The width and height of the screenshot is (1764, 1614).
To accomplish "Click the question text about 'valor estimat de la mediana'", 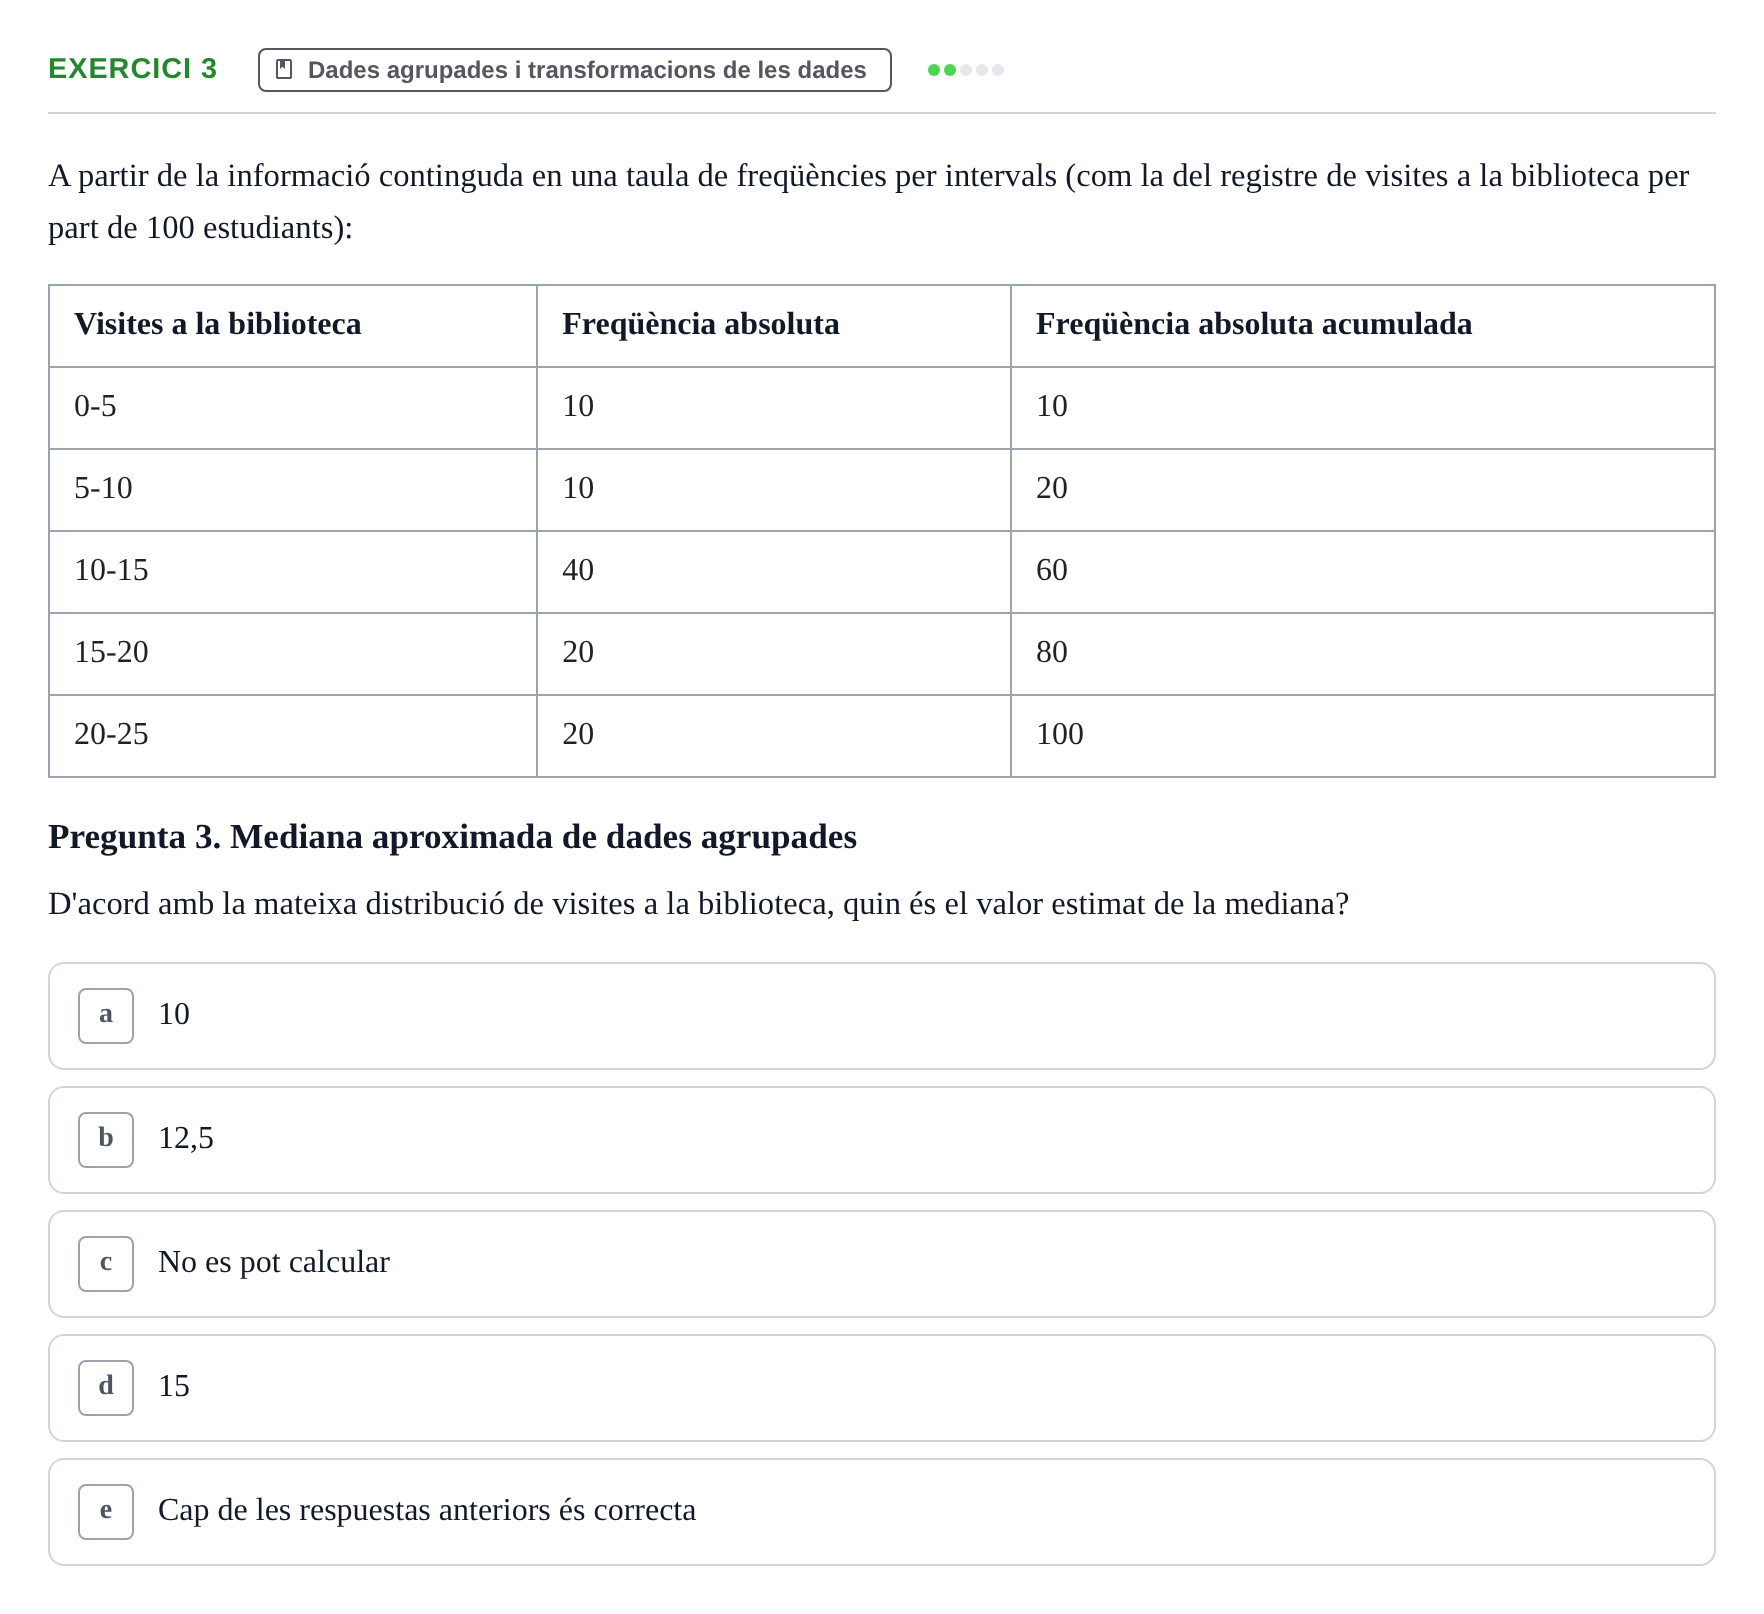I will tap(699, 904).
